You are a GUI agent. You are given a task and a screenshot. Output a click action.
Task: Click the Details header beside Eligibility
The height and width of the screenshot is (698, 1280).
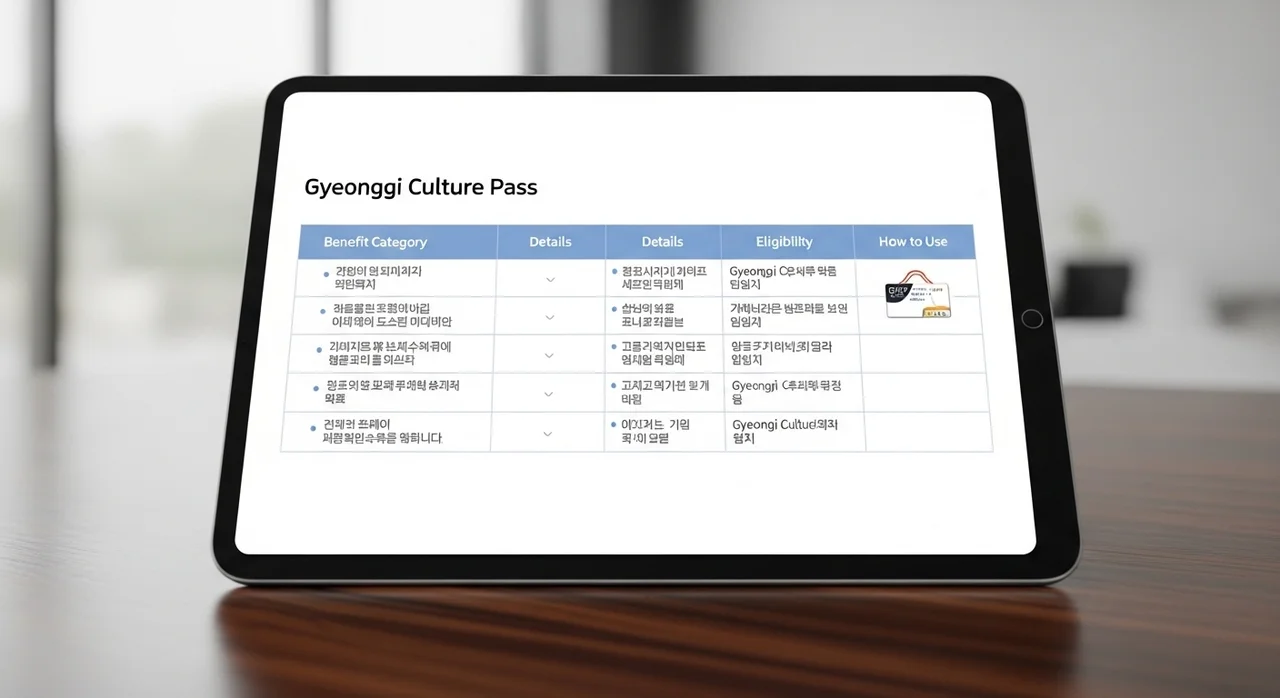point(662,242)
